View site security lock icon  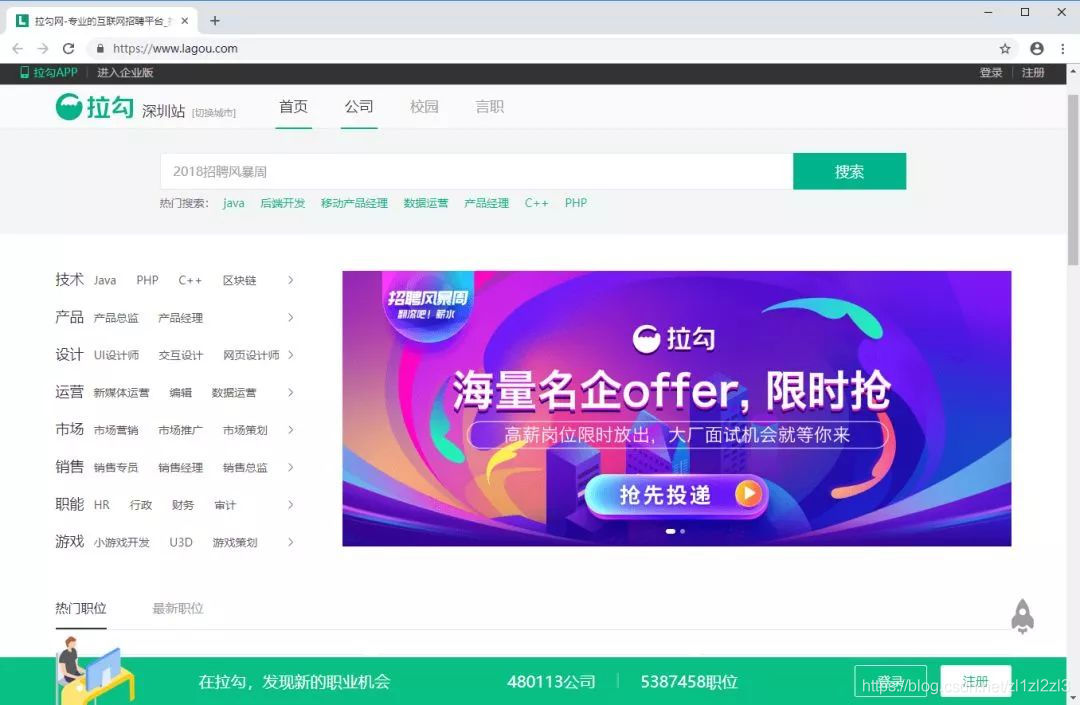tap(101, 49)
